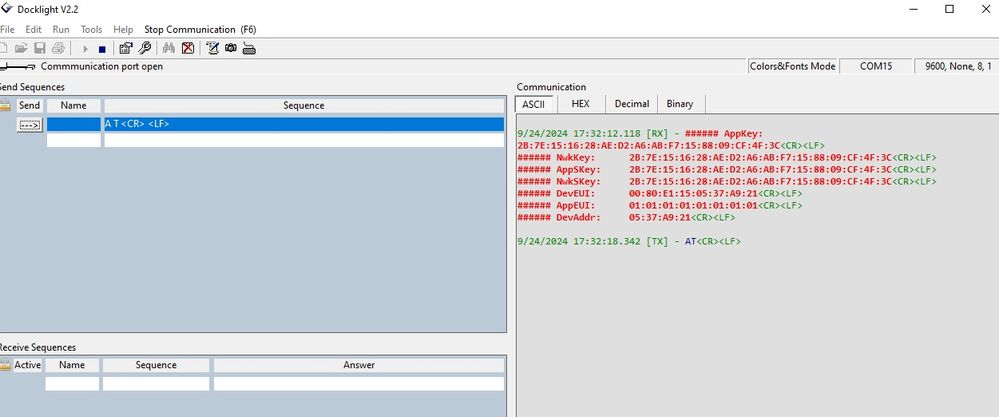Screen dimensions: 999x417
Task: Click the Receive Sequences Name column header
Action: click(72, 365)
